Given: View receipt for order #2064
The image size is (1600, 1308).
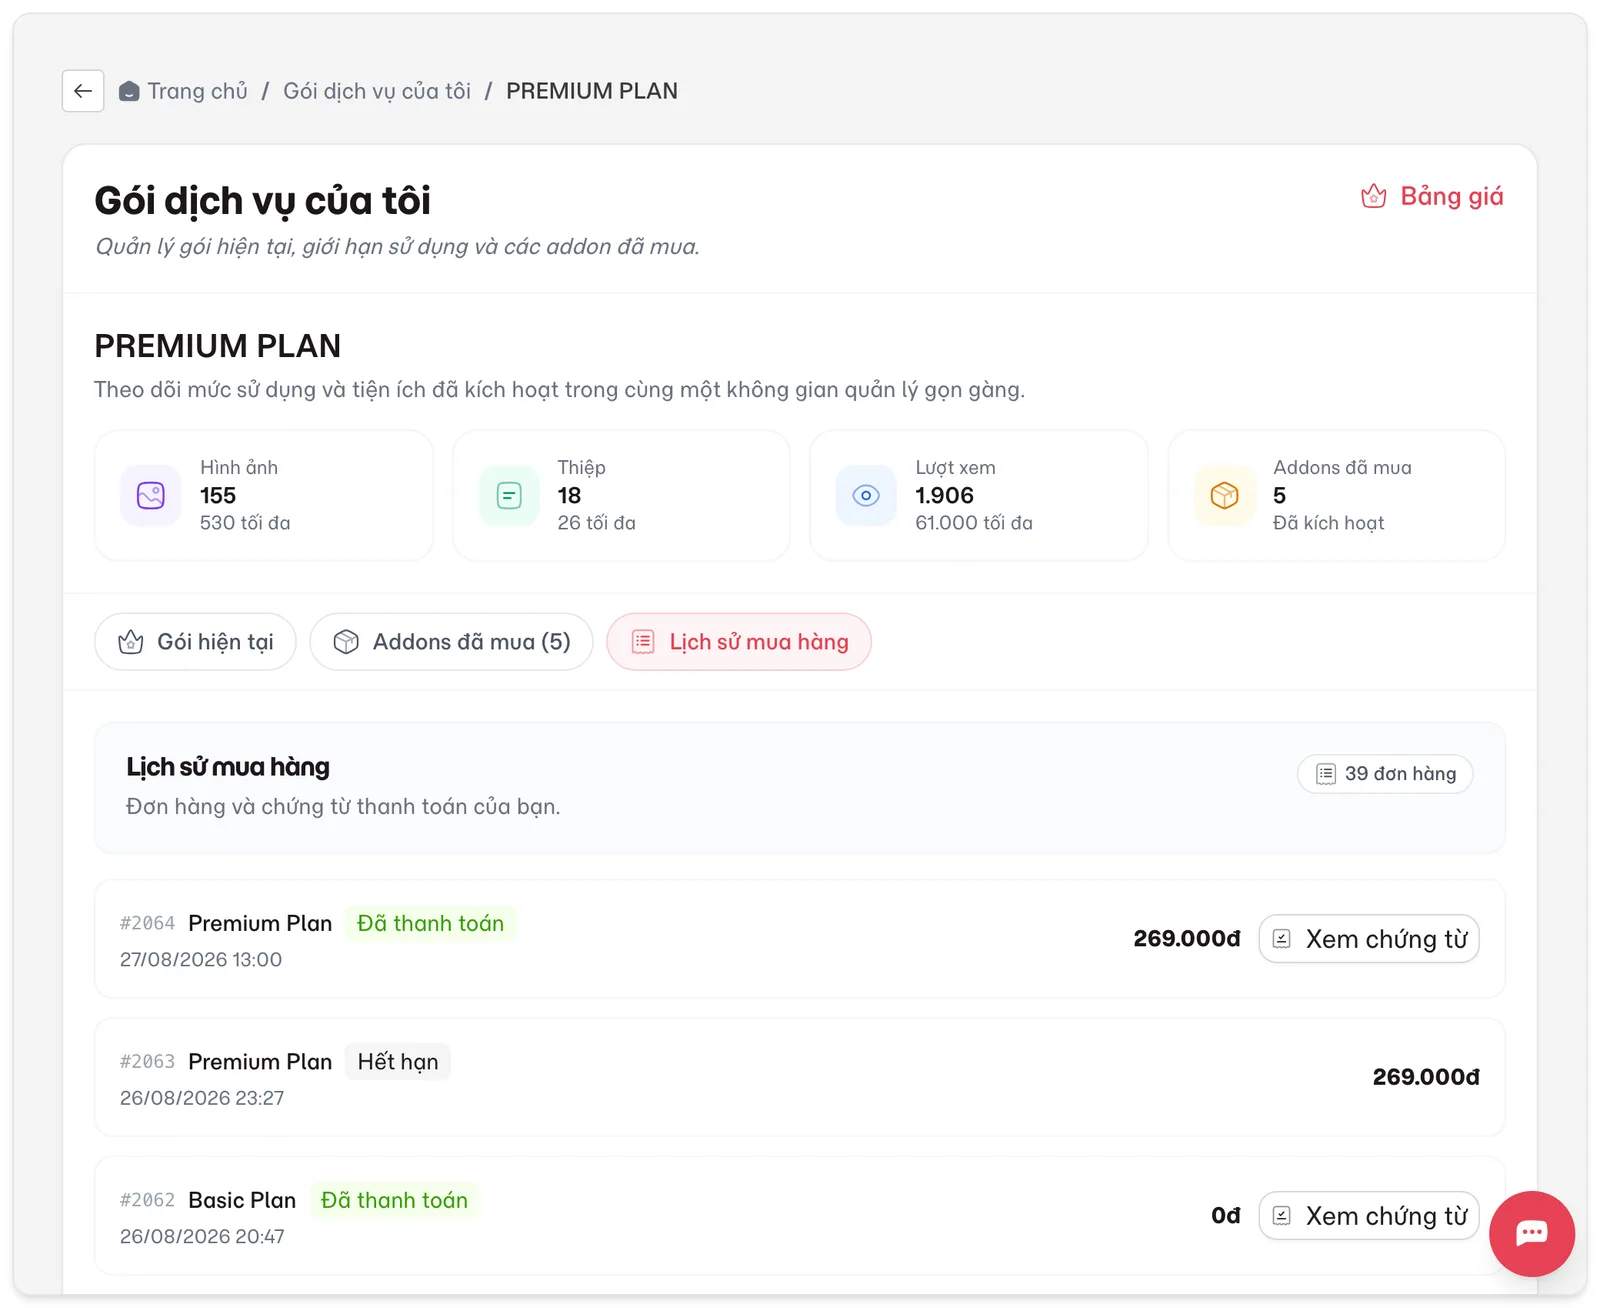Looking at the screenshot, I should [1369, 939].
